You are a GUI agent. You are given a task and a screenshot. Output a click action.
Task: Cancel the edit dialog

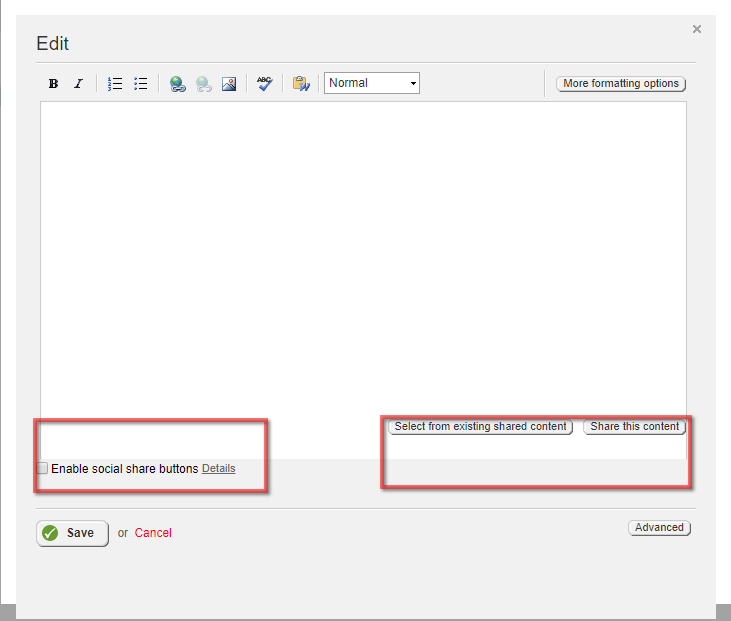[153, 533]
